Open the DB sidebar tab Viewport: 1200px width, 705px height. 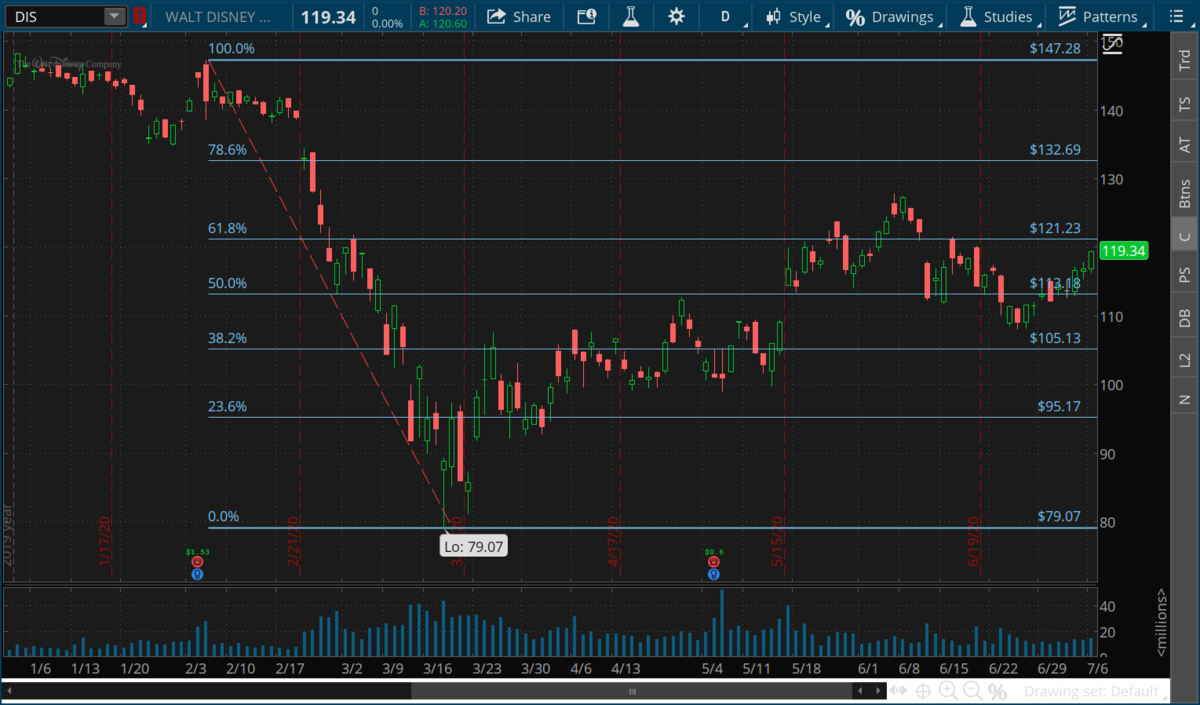coord(1185,317)
